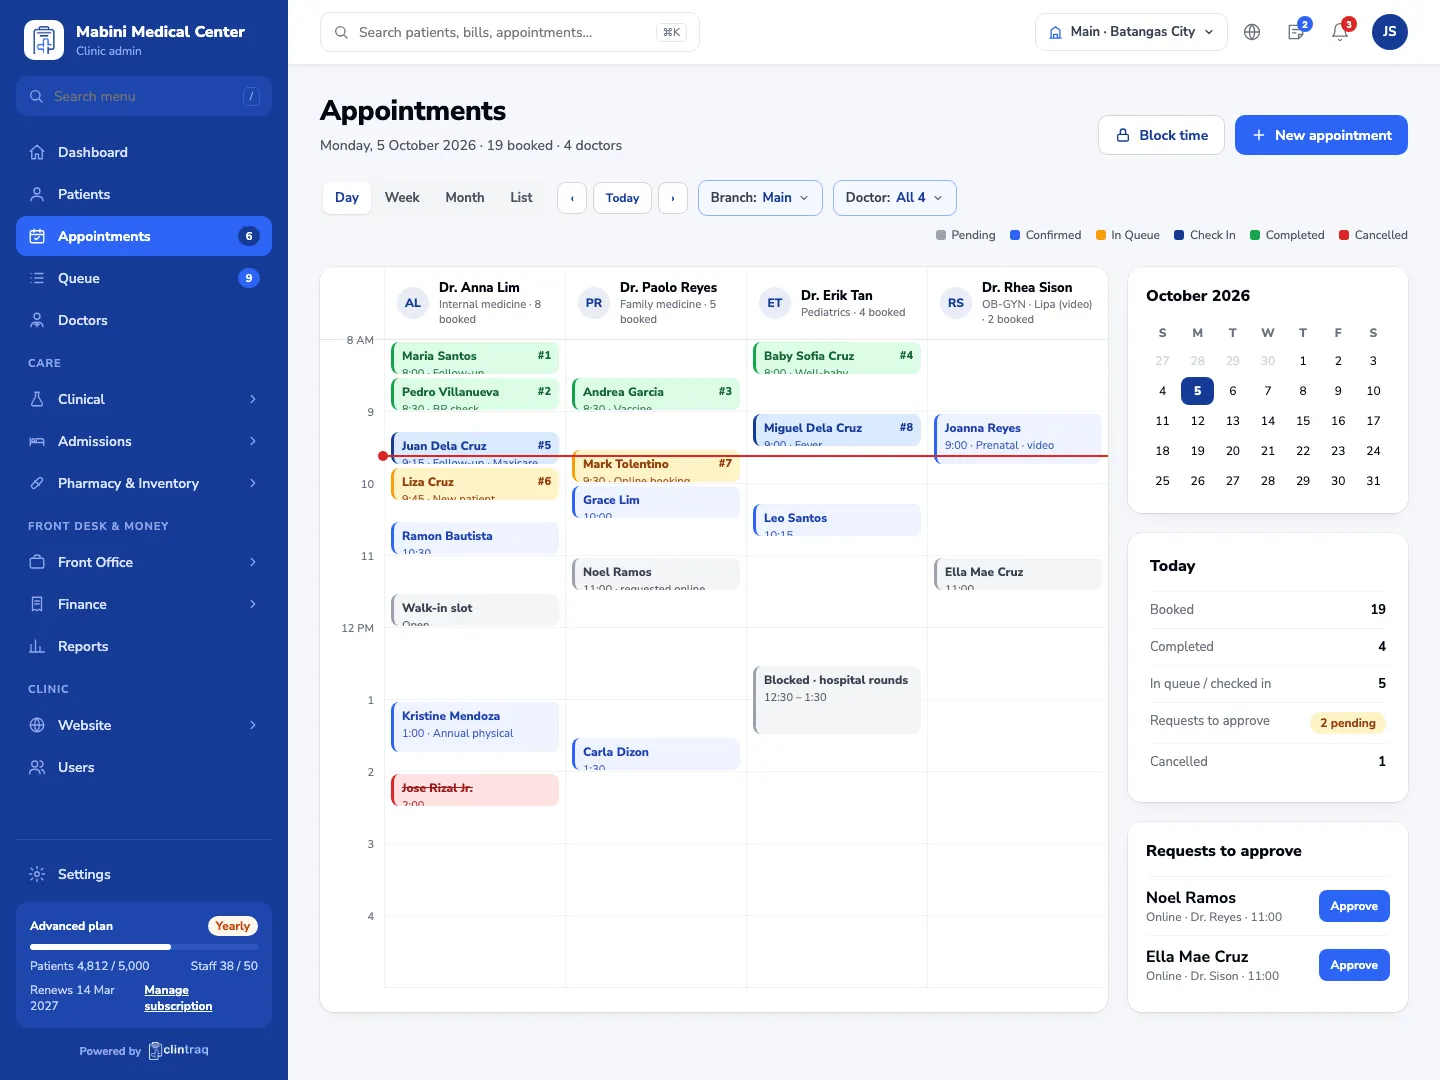
Task: Select October 14 in the mini calendar
Action: click(1268, 421)
